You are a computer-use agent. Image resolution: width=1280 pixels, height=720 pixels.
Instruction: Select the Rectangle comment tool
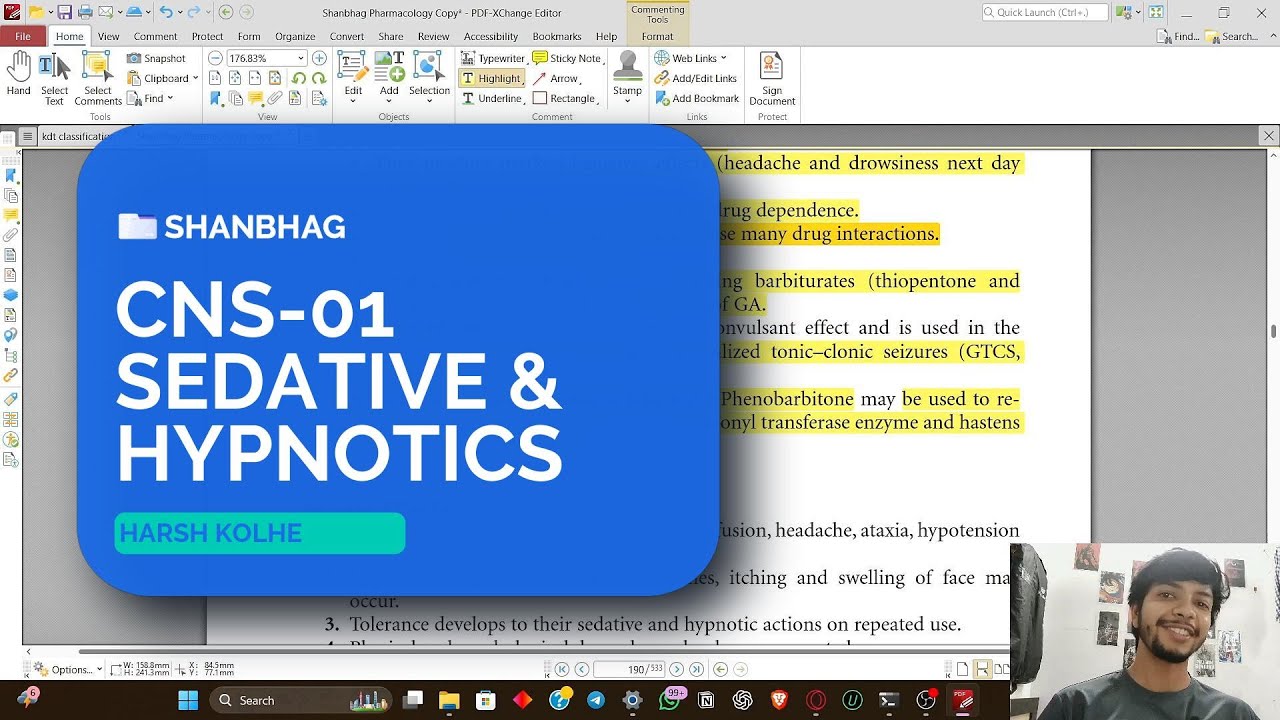565,98
